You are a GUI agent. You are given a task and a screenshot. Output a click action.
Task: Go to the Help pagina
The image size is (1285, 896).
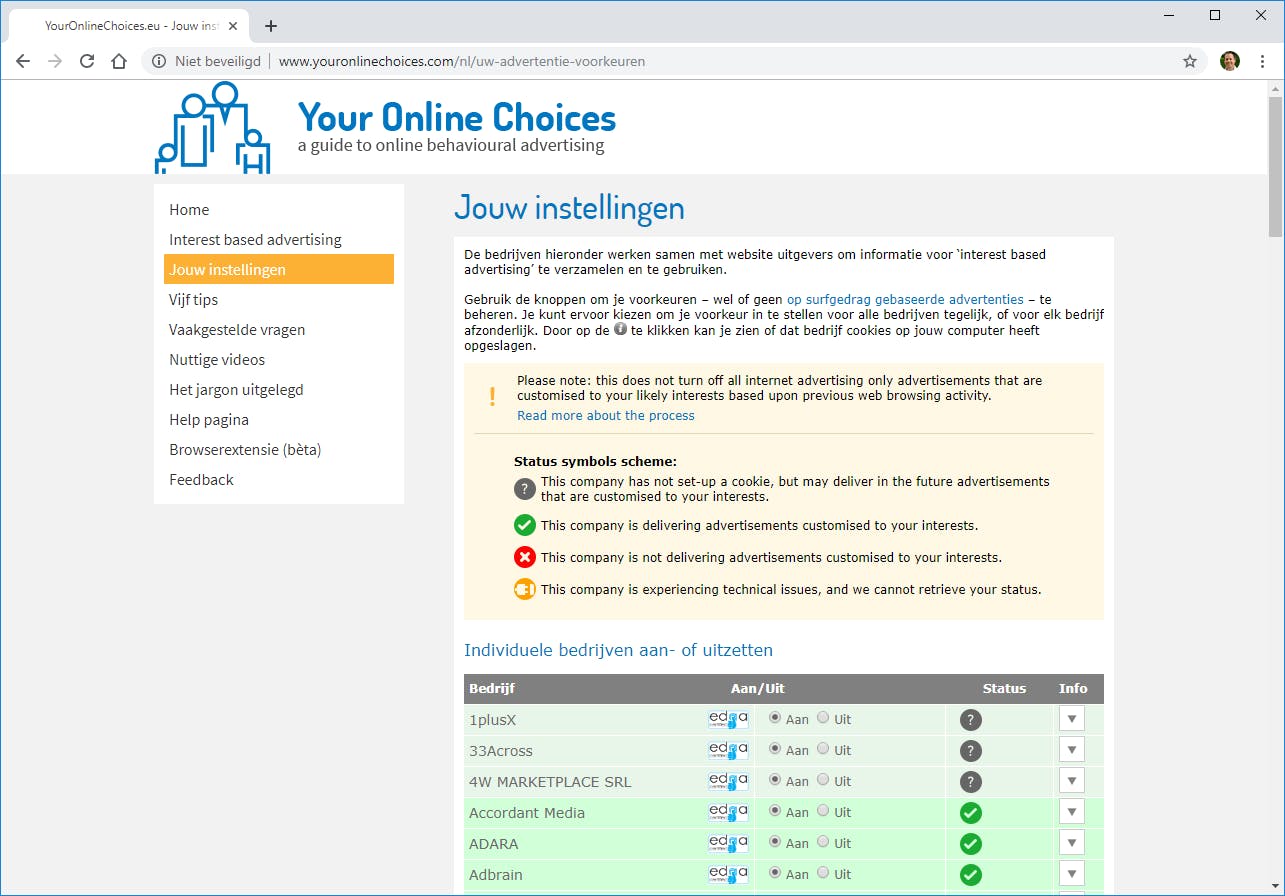(x=279, y=420)
